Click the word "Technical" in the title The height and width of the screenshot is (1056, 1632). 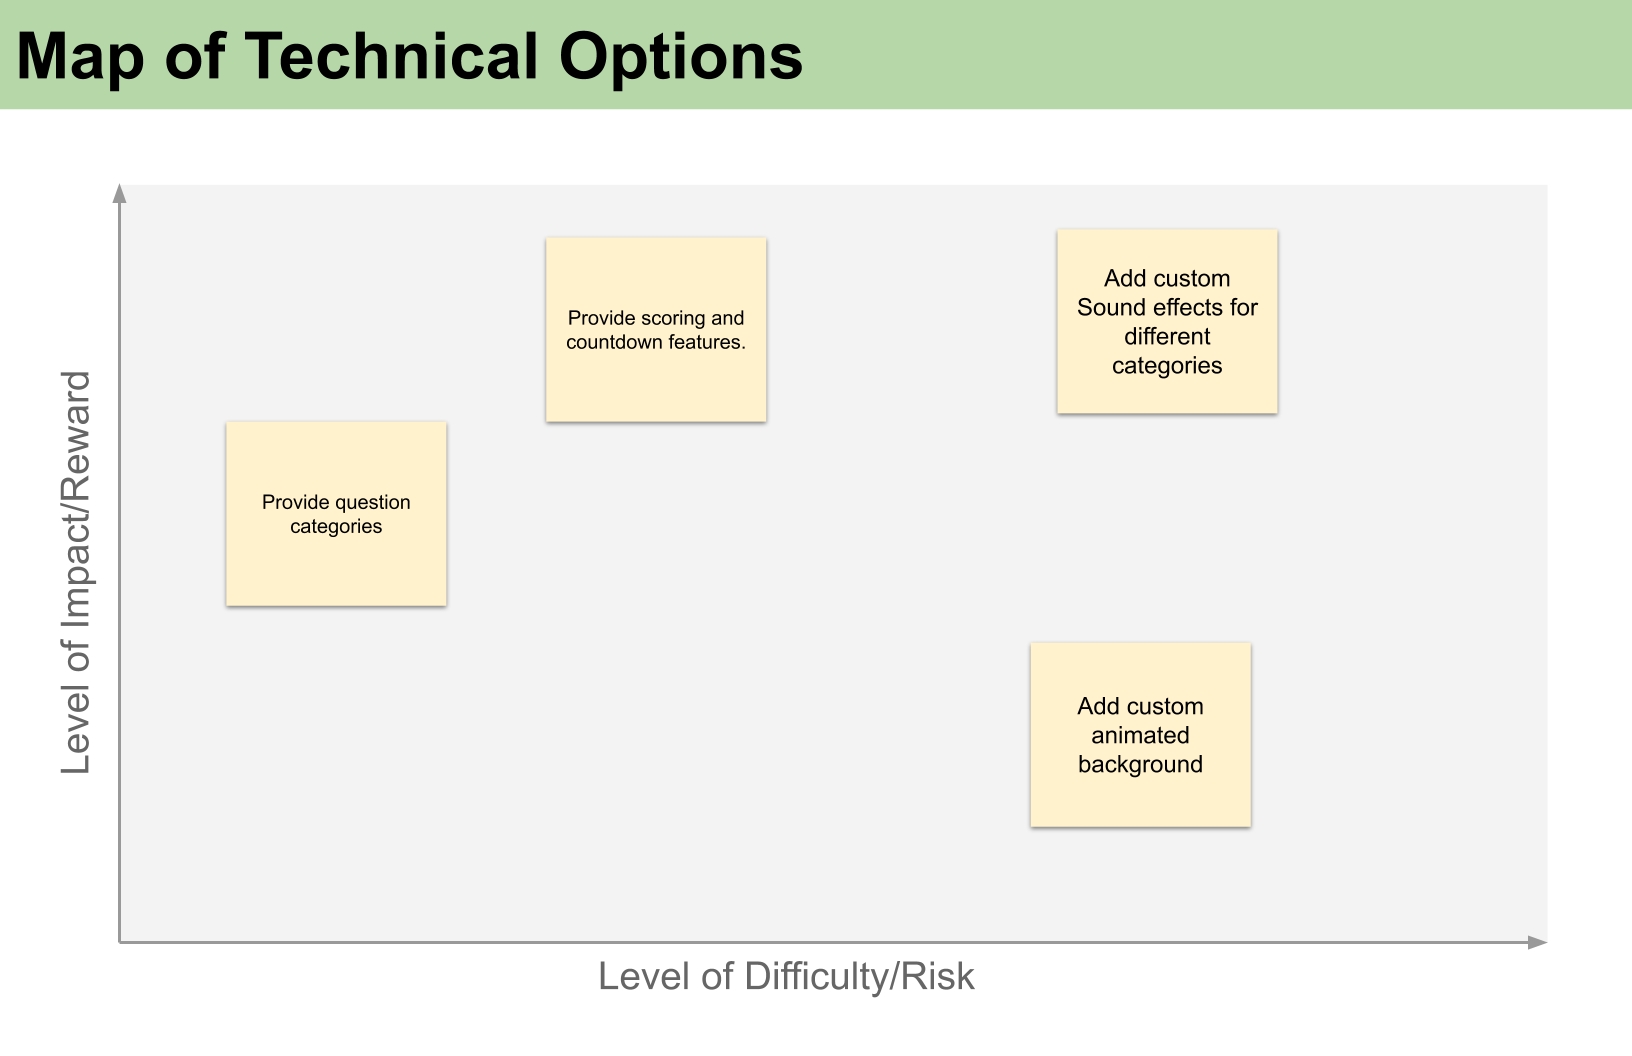[x=391, y=56]
